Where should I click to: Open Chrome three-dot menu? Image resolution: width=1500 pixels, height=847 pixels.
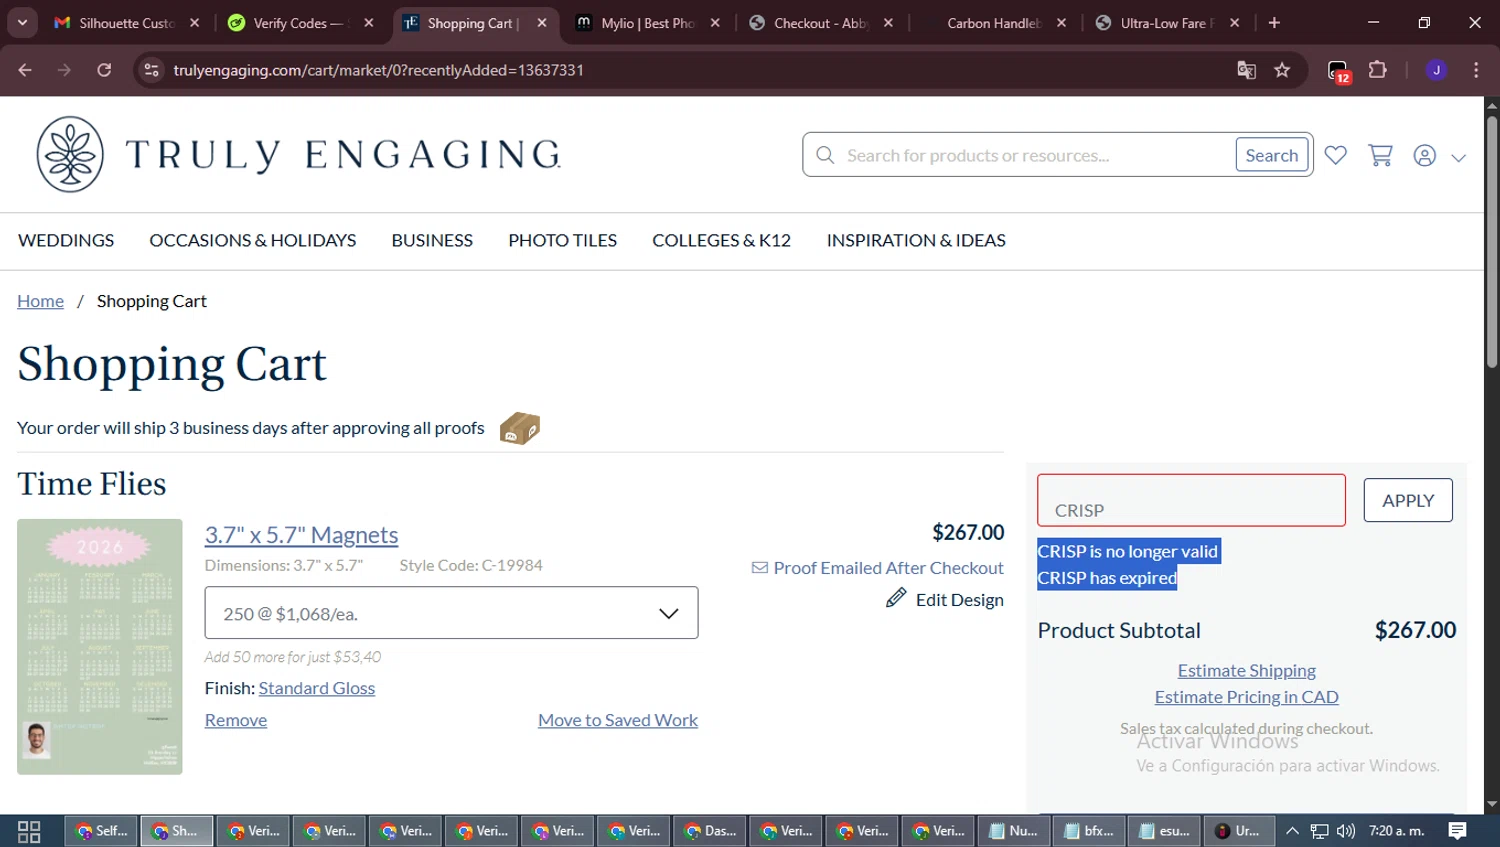[x=1476, y=70]
